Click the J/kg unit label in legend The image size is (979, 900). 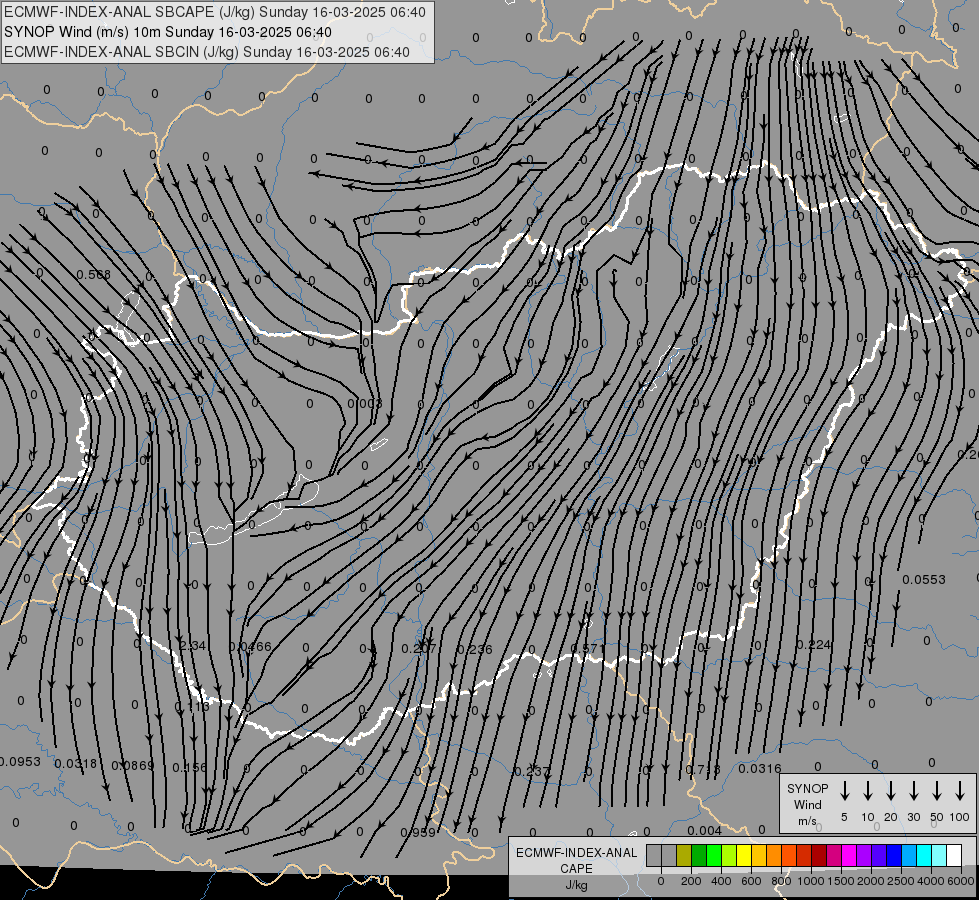click(x=576, y=885)
